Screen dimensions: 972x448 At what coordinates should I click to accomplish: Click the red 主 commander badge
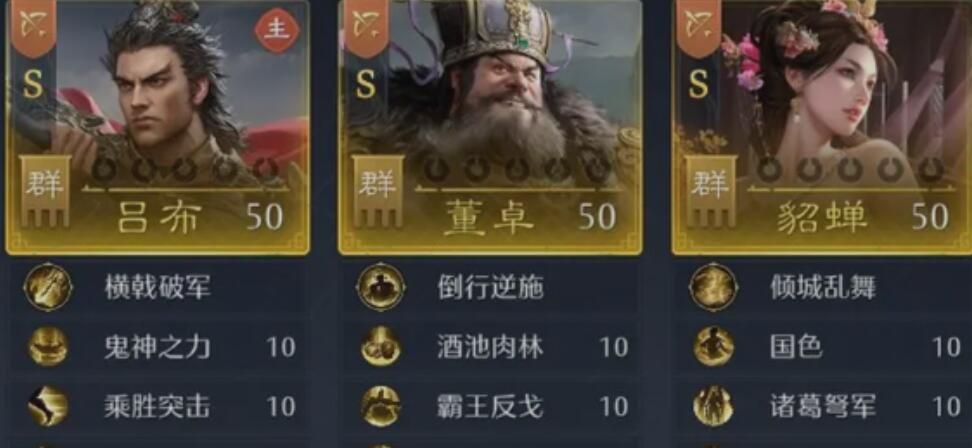pyautogui.click(x=277, y=30)
